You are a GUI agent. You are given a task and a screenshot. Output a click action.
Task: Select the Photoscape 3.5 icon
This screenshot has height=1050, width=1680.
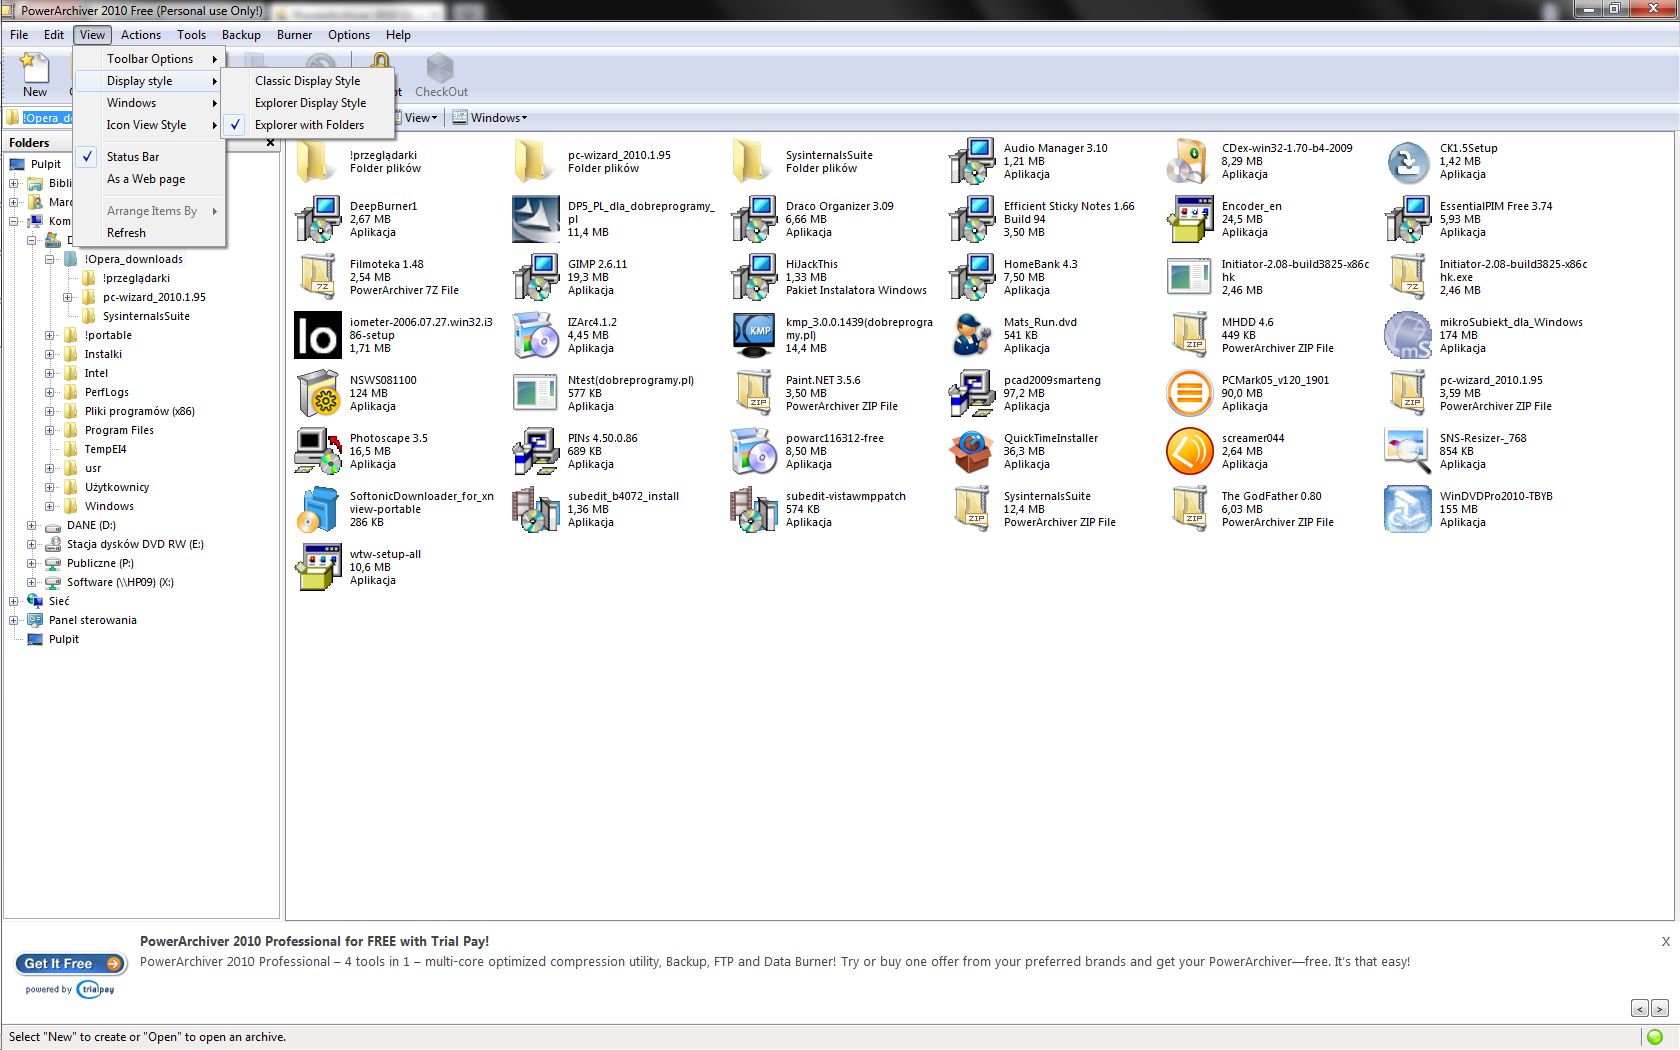point(318,451)
